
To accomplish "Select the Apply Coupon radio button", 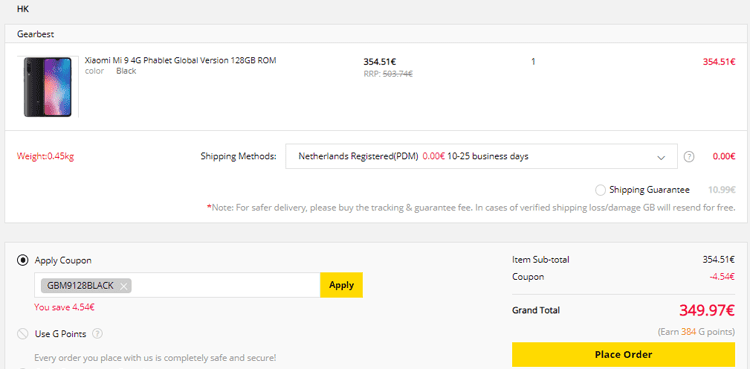I will 22,260.
